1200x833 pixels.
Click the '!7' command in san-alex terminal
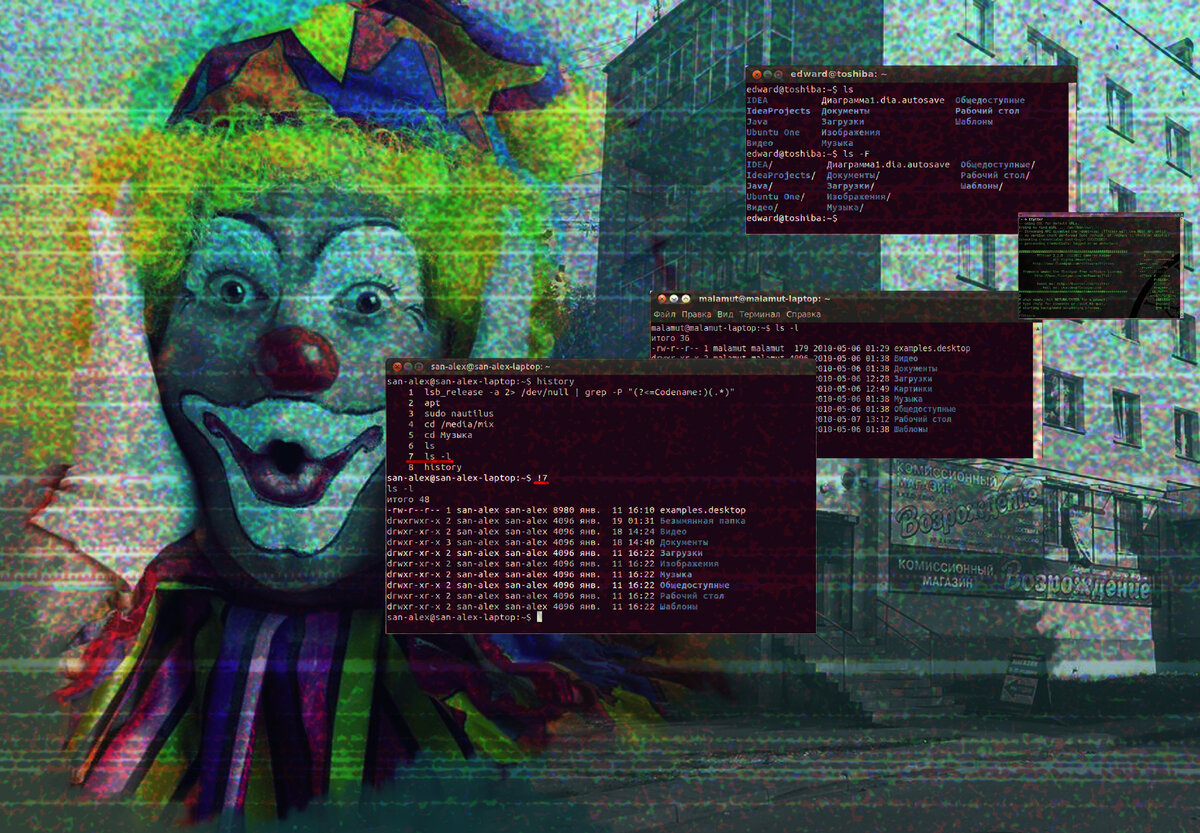click(x=542, y=478)
